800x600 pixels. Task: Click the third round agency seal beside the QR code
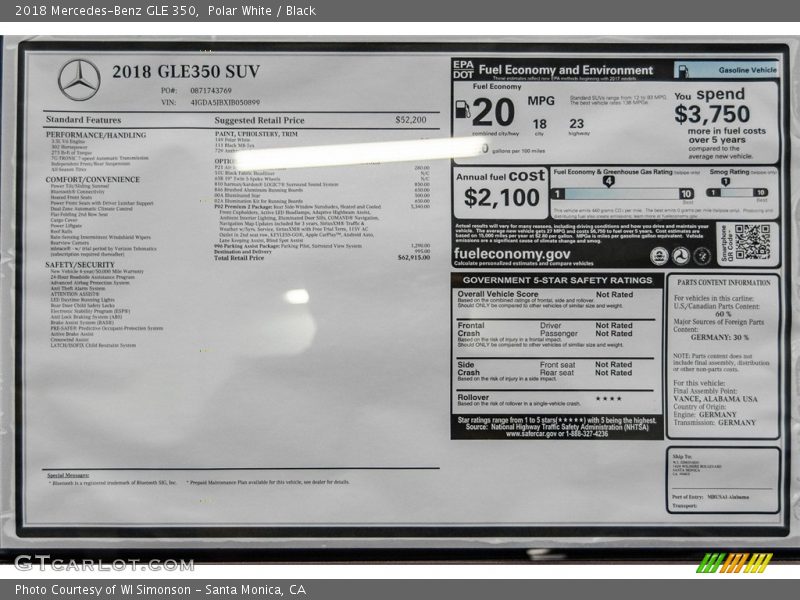click(702, 256)
